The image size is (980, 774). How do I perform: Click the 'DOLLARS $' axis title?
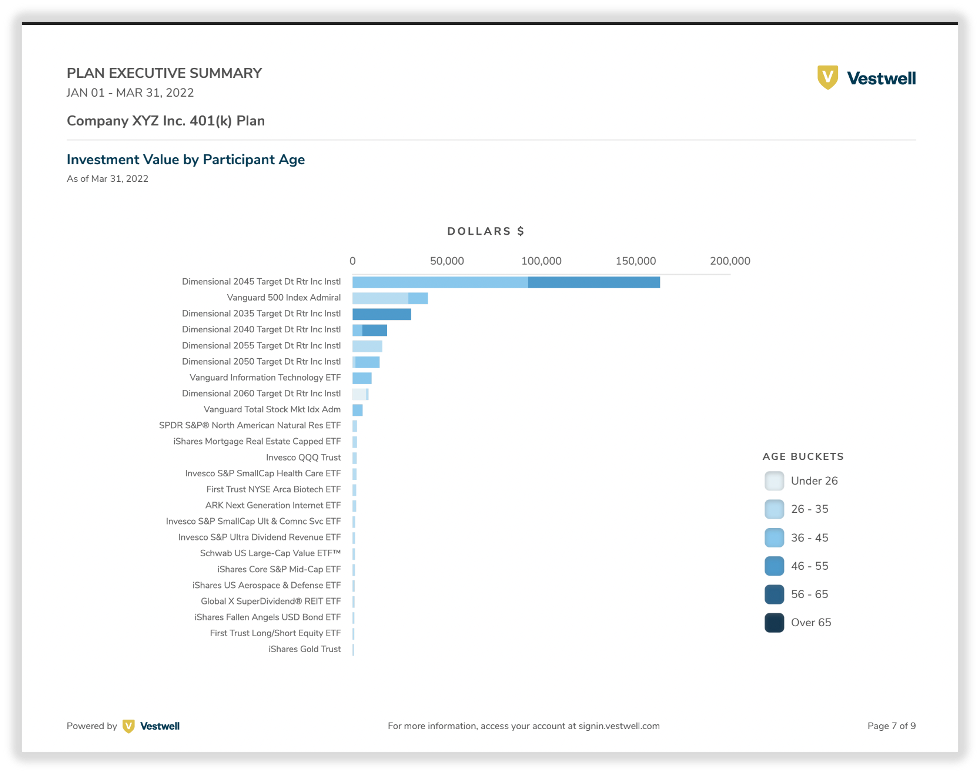tap(486, 231)
